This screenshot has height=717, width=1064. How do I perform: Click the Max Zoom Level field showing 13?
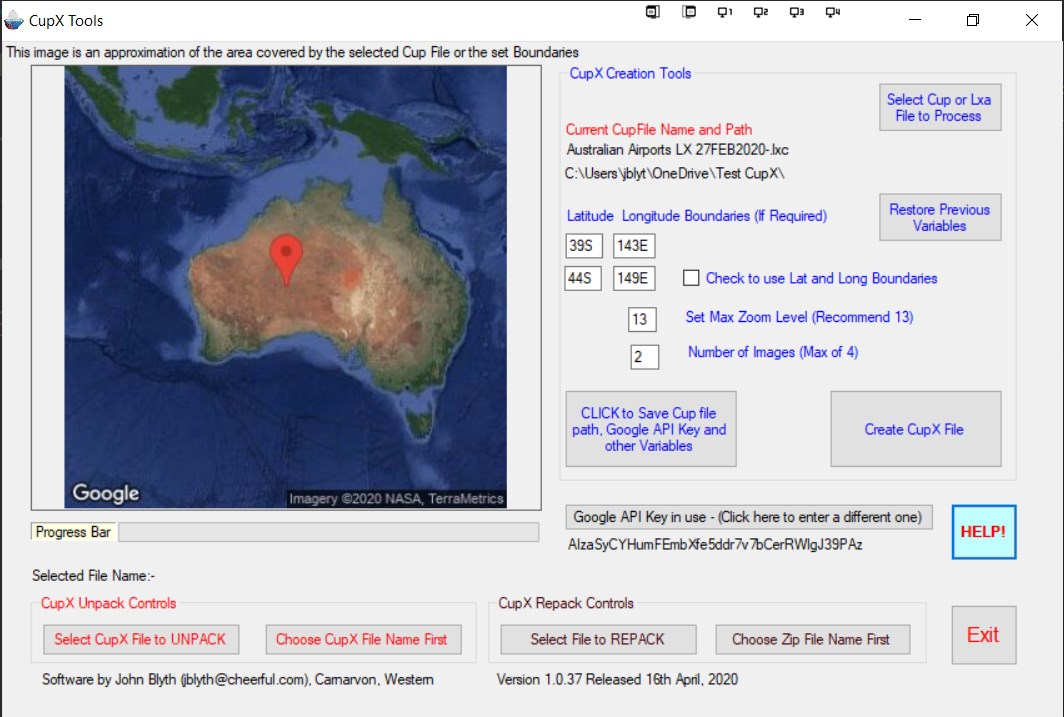point(642,319)
